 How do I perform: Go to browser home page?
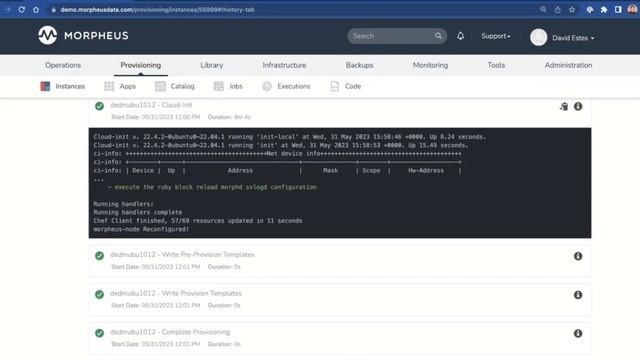pyautogui.click(x=36, y=9)
